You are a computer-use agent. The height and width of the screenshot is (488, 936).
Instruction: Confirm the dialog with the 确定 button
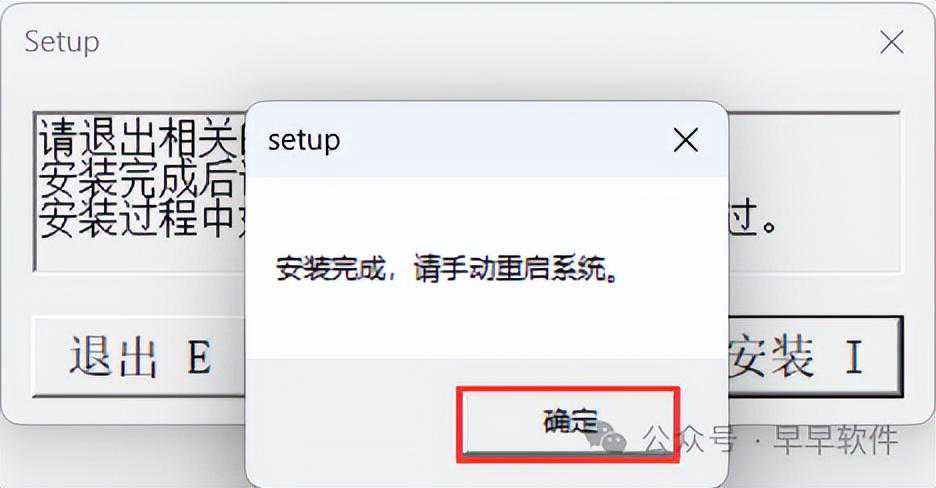568,423
